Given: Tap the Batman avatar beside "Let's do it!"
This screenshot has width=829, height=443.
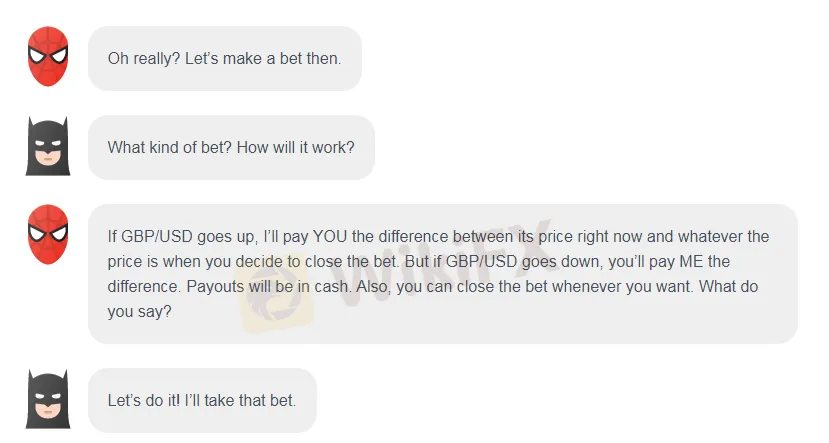Looking at the screenshot, I should [x=47, y=398].
